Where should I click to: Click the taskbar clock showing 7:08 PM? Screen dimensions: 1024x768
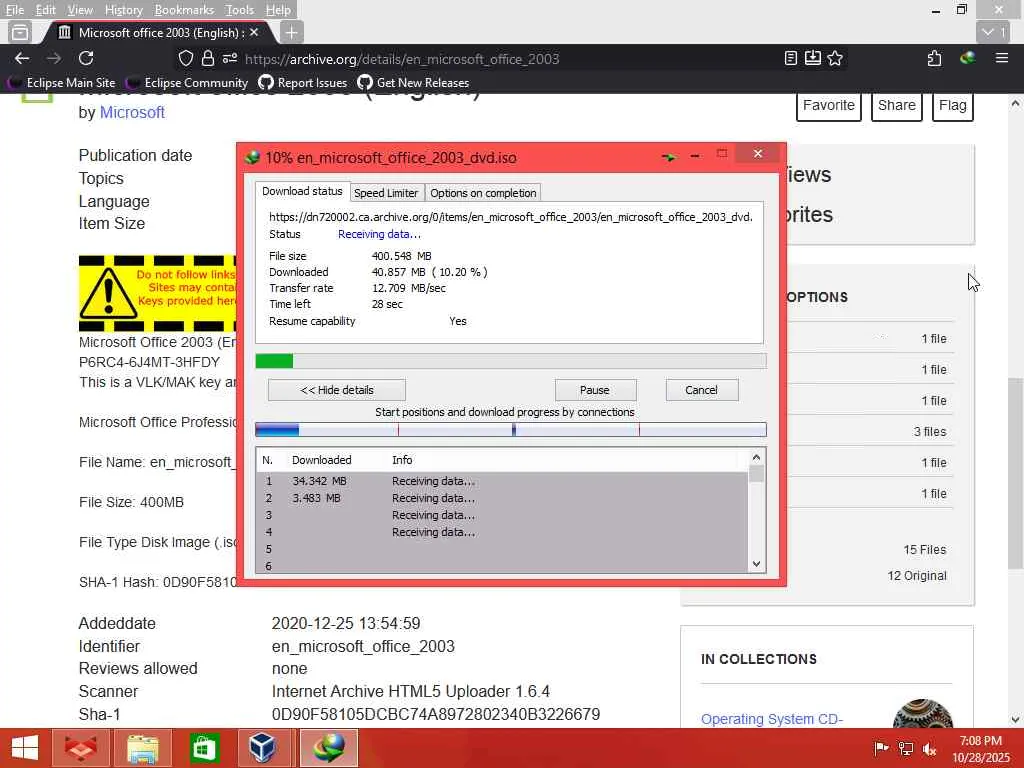[x=981, y=749]
